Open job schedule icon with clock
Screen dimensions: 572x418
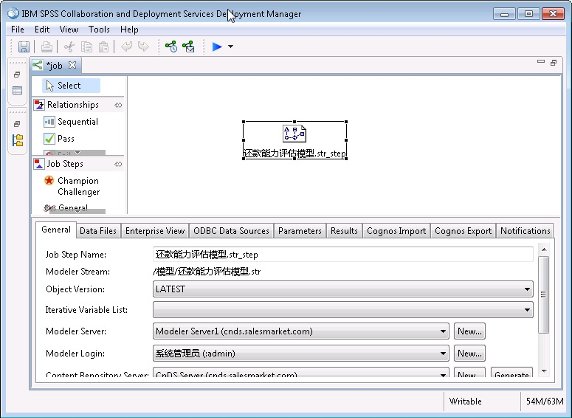point(171,46)
